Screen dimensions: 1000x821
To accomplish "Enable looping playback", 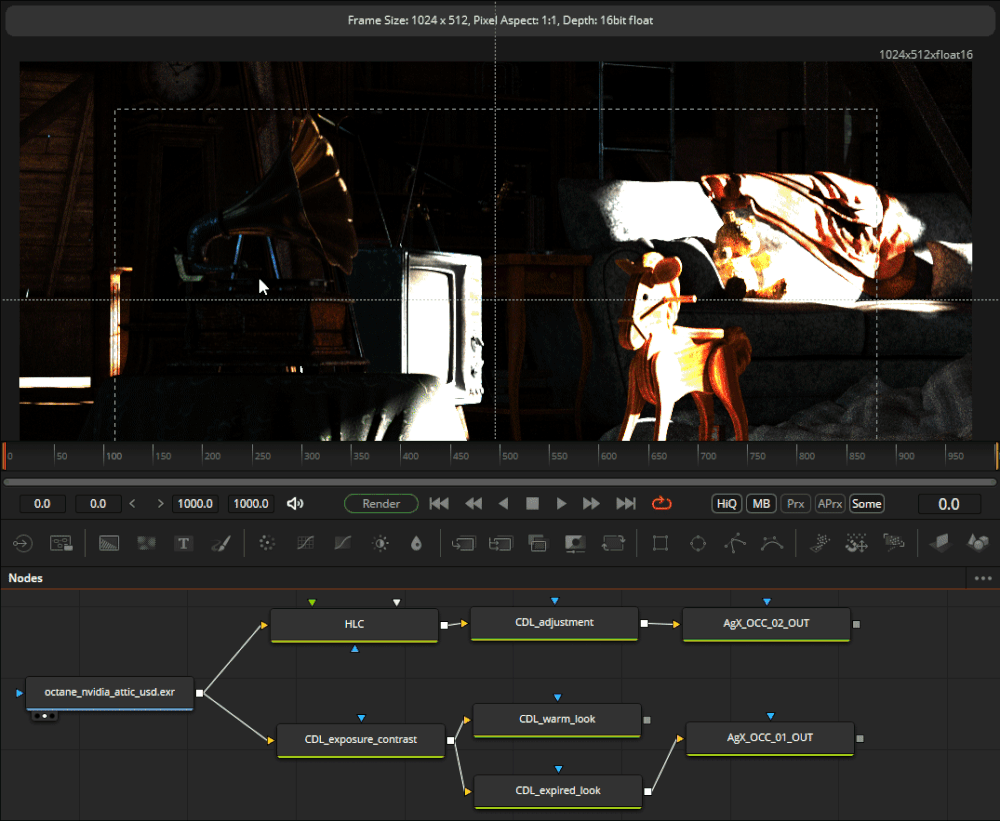I will [x=661, y=503].
